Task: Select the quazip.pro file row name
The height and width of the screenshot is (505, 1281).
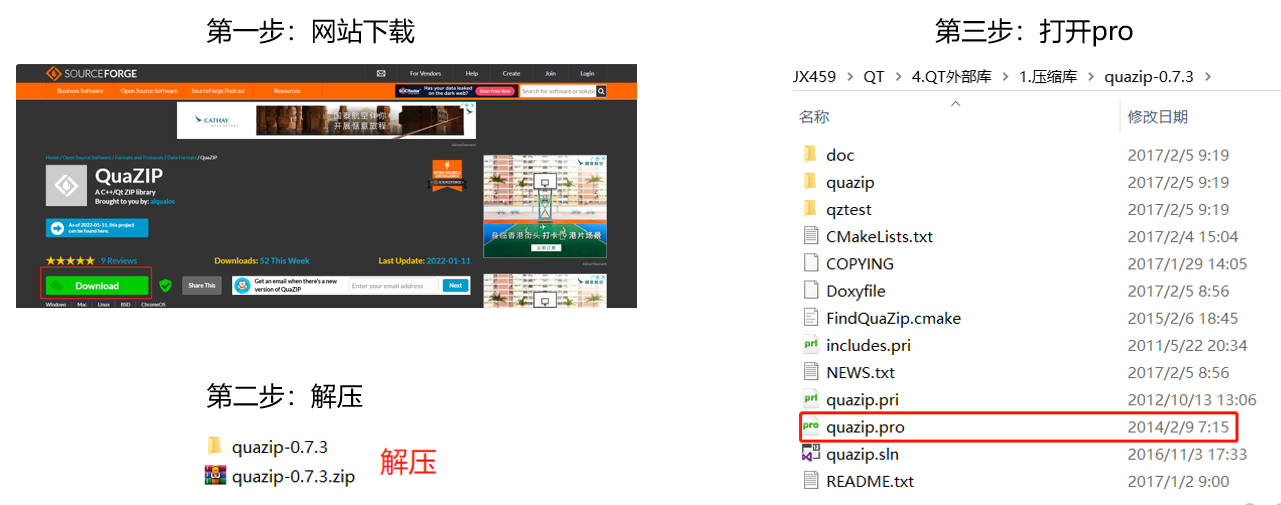Action: pyautogui.click(x=865, y=427)
